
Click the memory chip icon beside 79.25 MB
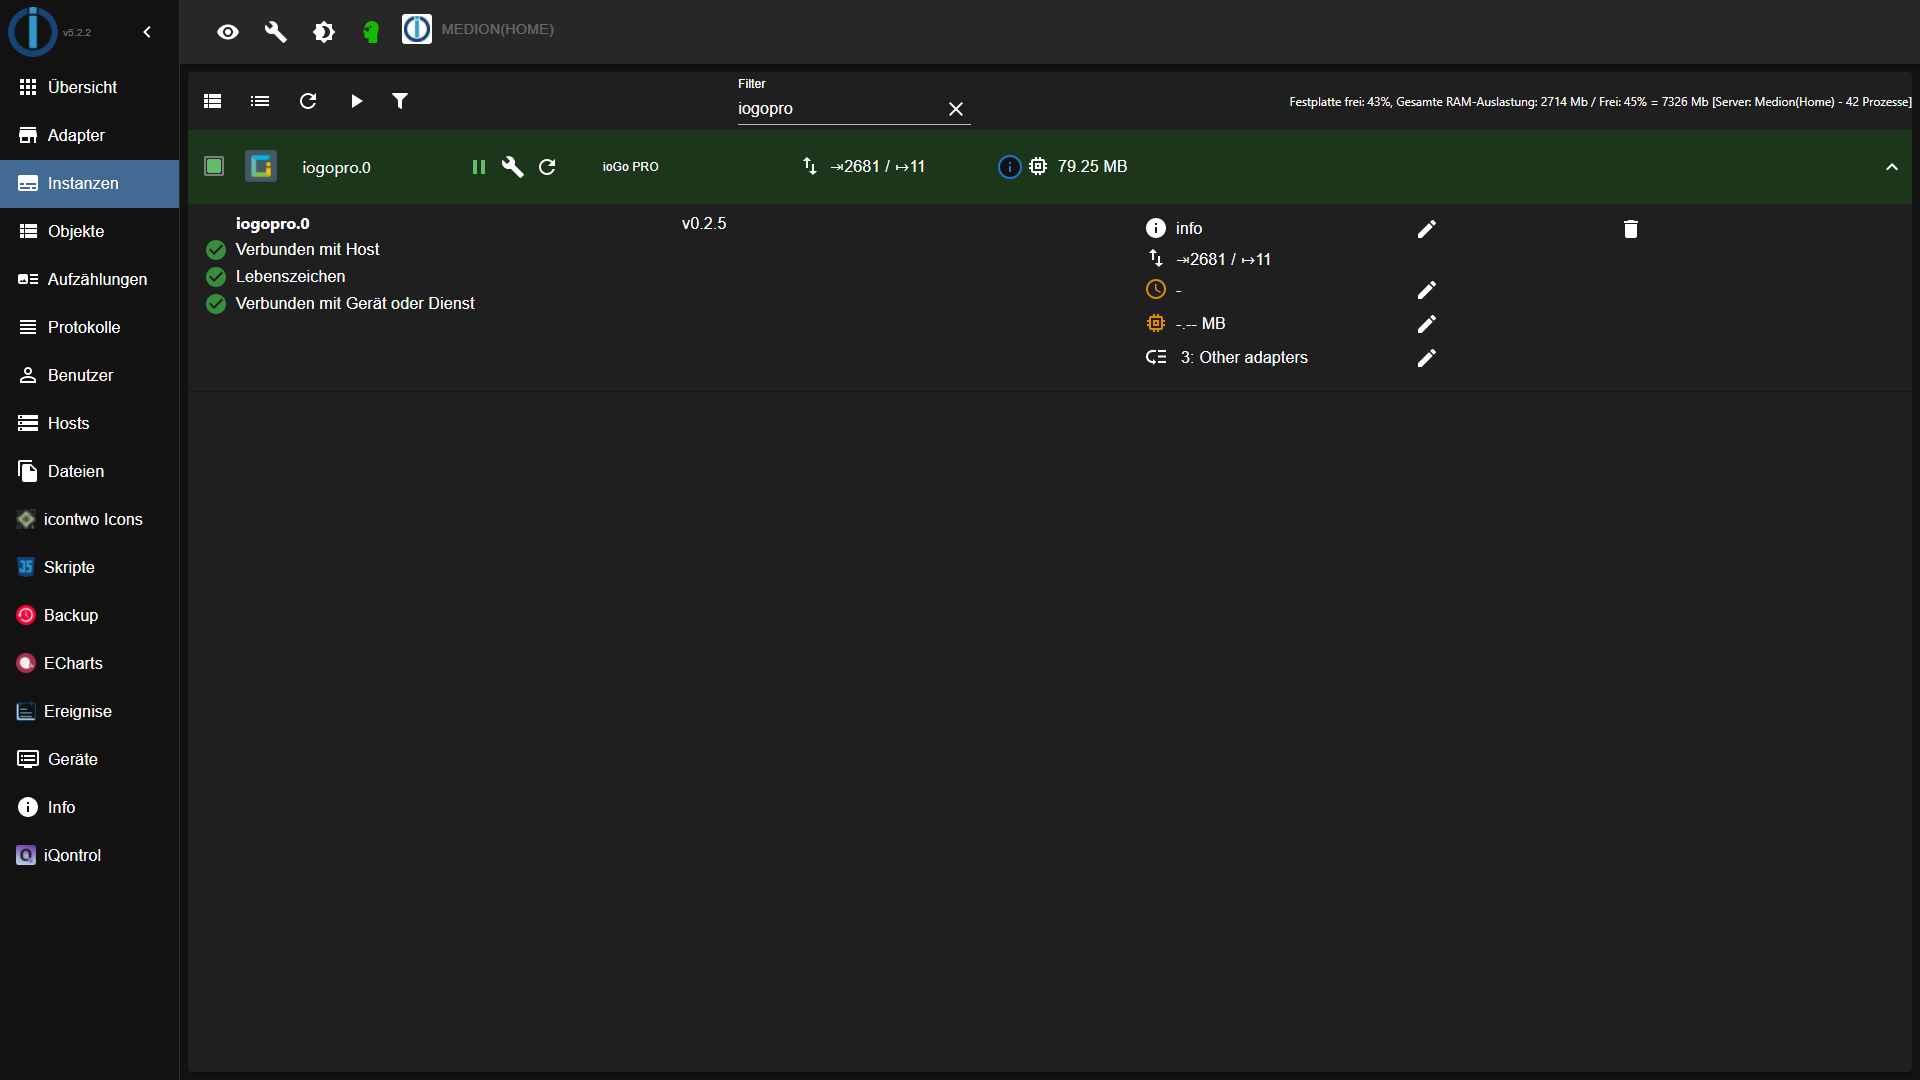(x=1038, y=166)
